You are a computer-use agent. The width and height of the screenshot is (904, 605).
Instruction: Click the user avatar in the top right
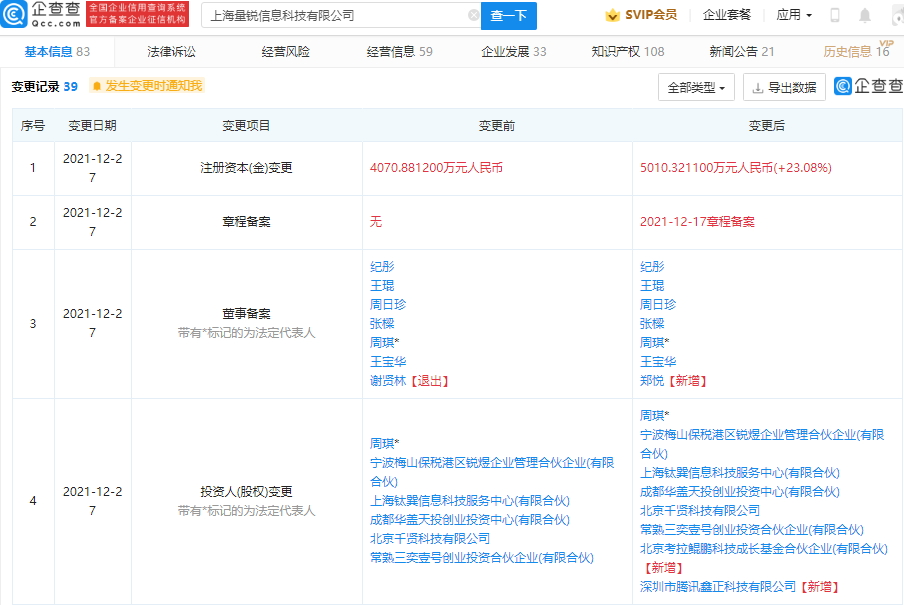893,16
